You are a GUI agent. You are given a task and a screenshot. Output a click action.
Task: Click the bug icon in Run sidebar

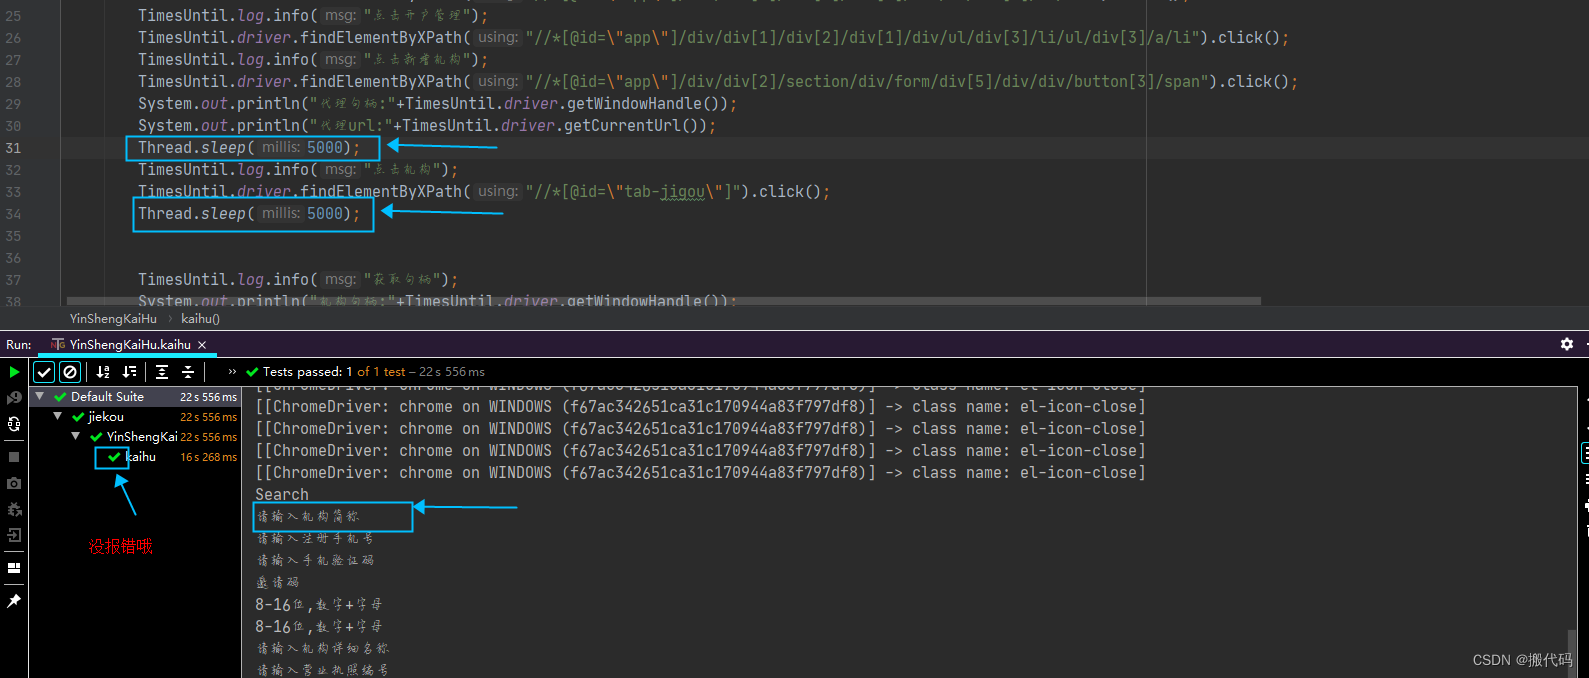point(14,509)
